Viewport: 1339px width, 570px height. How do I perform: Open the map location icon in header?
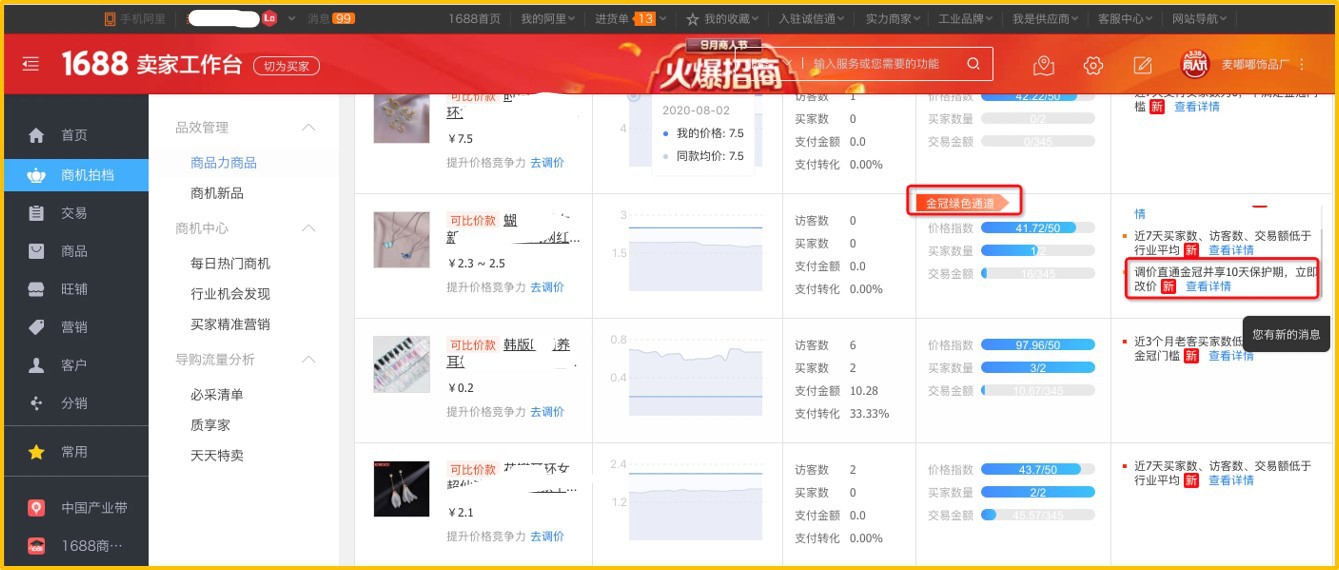(1044, 65)
